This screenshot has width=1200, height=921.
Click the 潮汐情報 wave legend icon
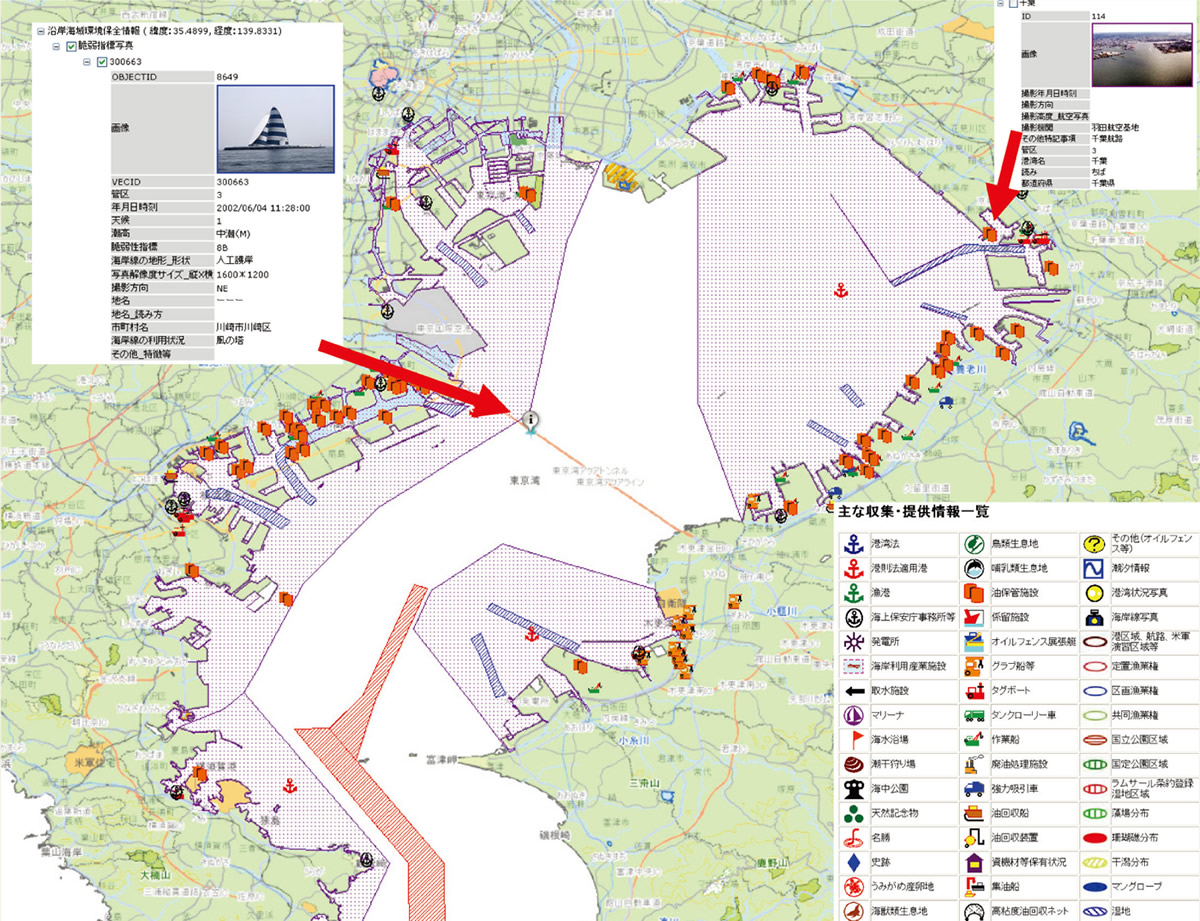pyautogui.click(x=1094, y=569)
